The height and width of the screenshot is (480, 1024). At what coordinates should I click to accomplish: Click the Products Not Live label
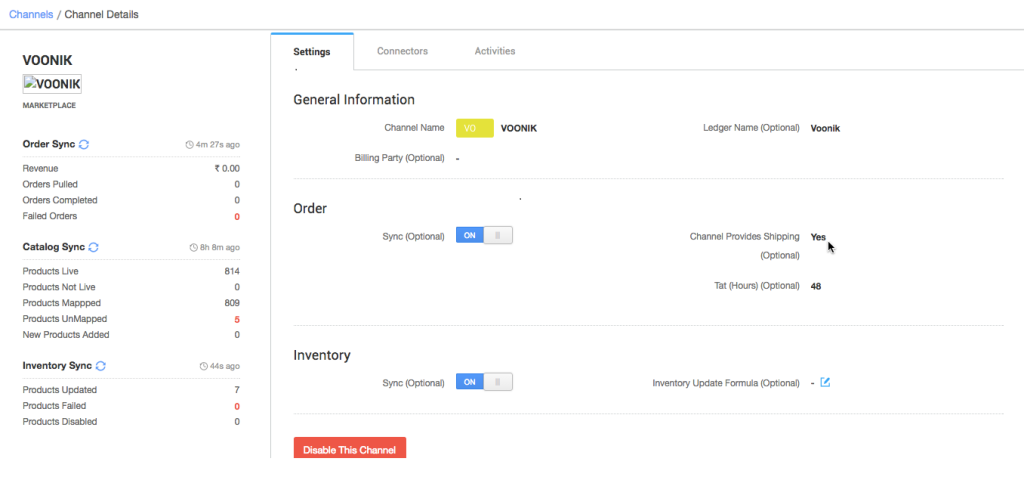click(59, 287)
